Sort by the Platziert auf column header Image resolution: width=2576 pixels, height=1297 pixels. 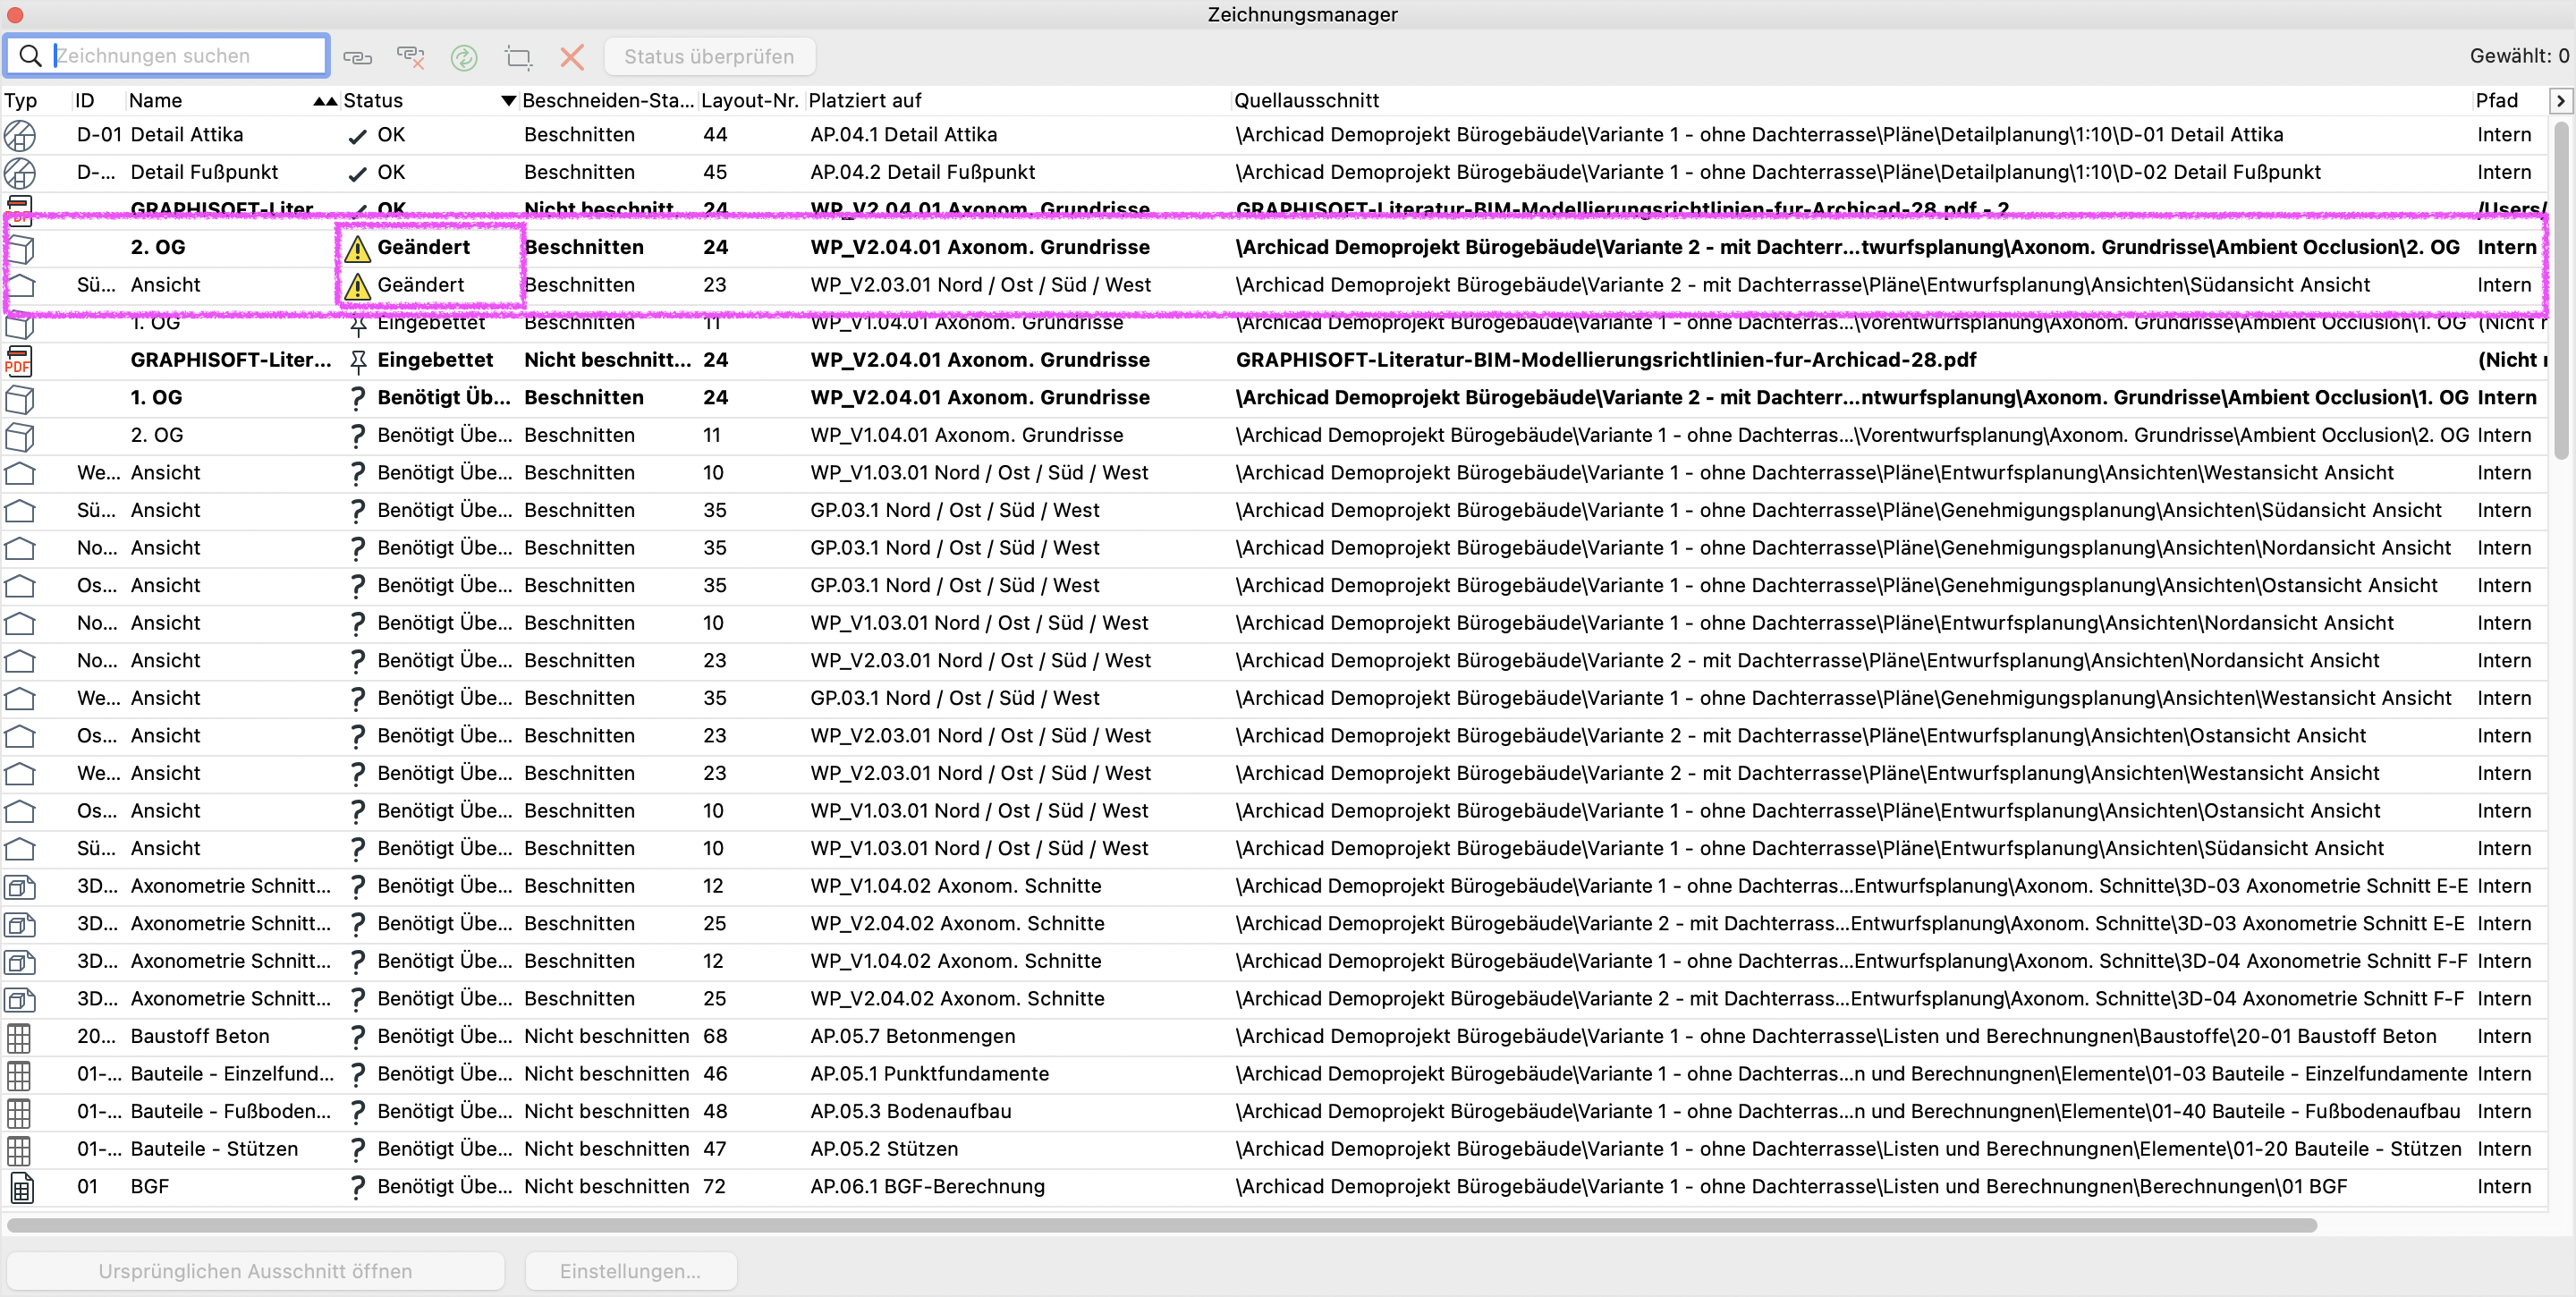pyautogui.click(x=865, y=101)
